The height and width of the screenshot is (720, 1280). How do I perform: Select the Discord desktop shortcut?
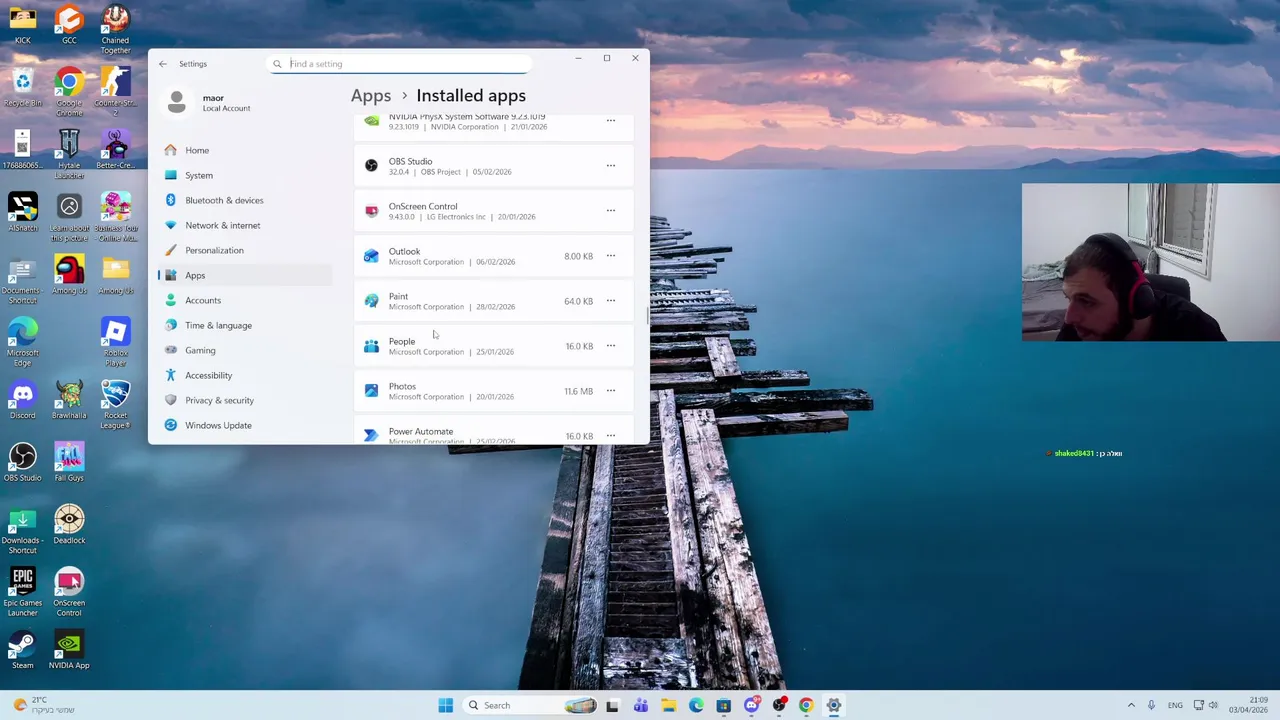pos(22,400)
